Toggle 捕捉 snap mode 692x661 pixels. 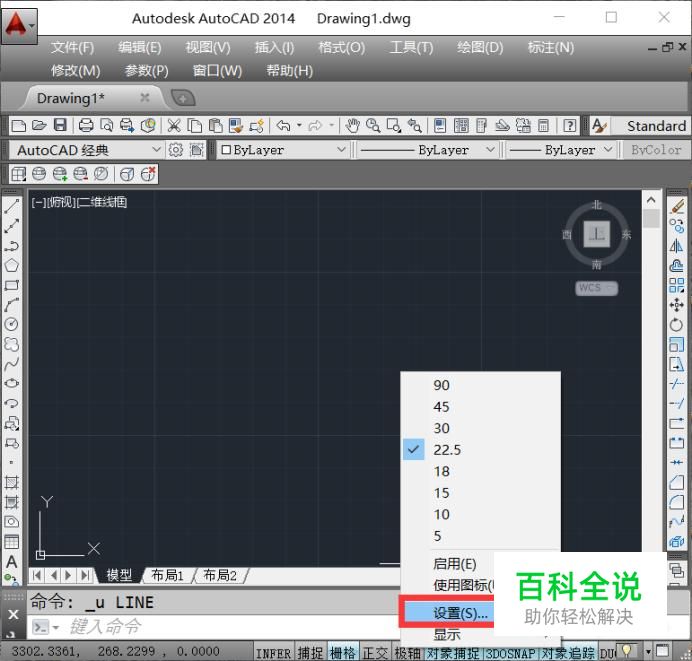[x=310, y=653]
